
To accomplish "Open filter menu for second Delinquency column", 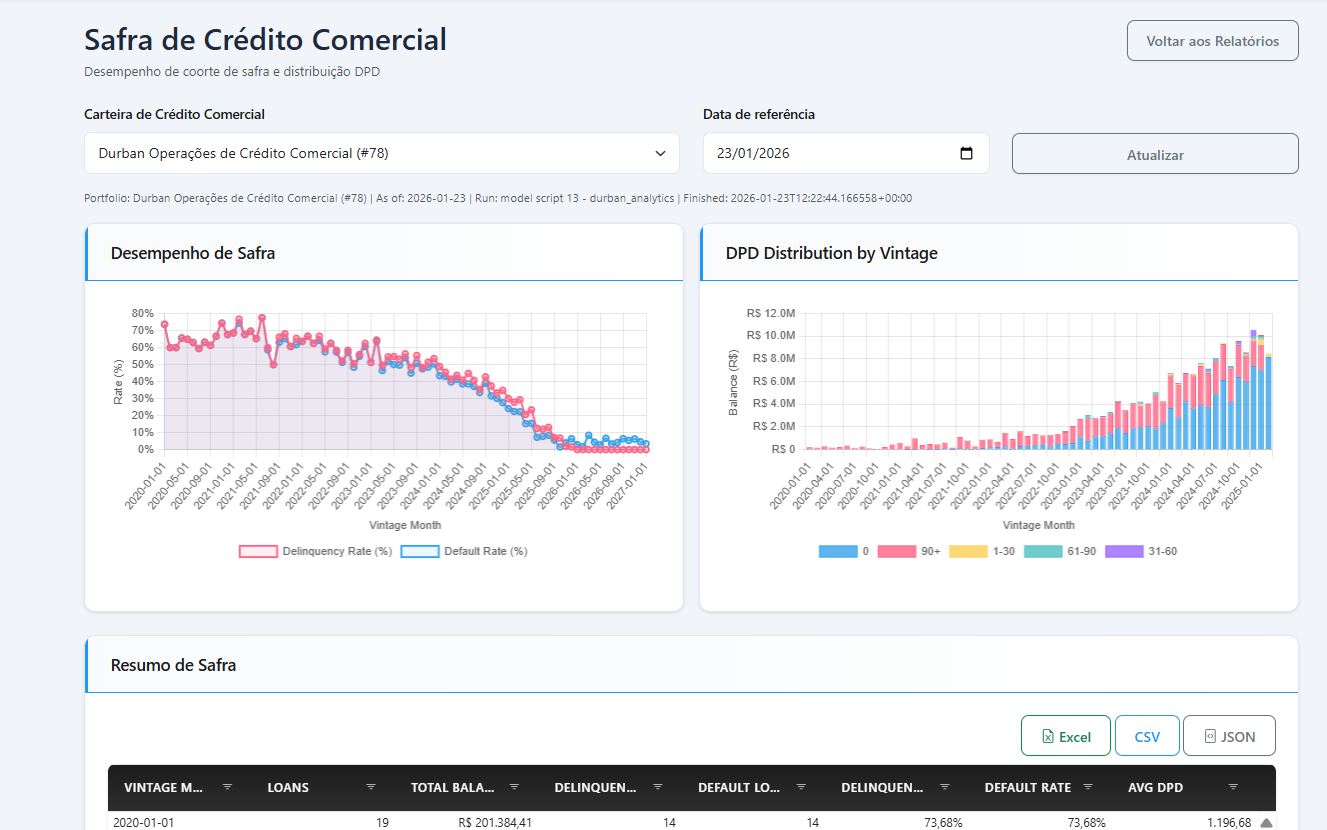I will (x=944, y=787).
